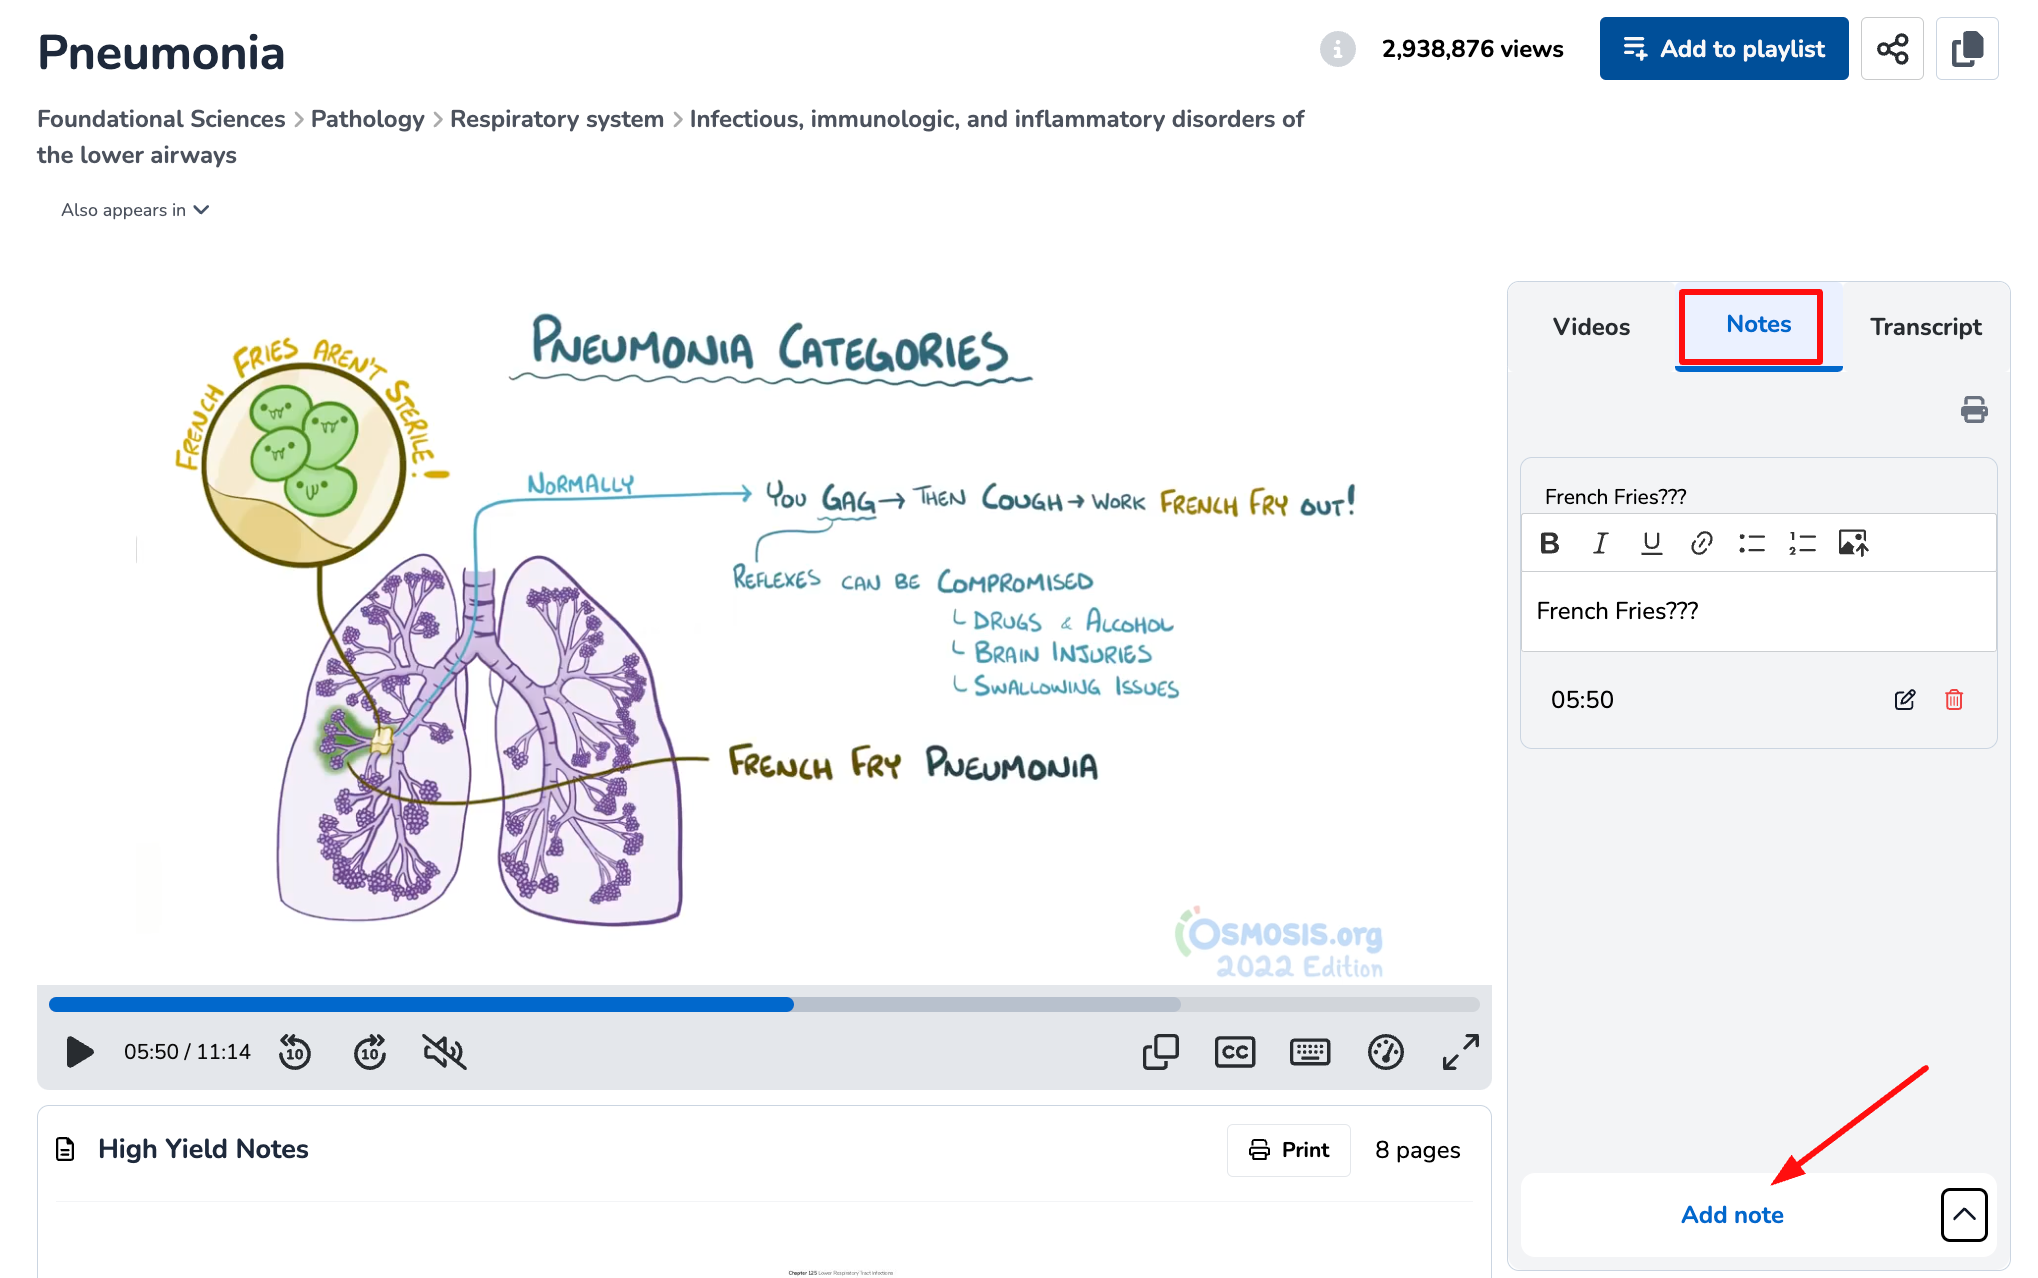
Task: Insert image using the editor image icon
Action: point(1852,543)
